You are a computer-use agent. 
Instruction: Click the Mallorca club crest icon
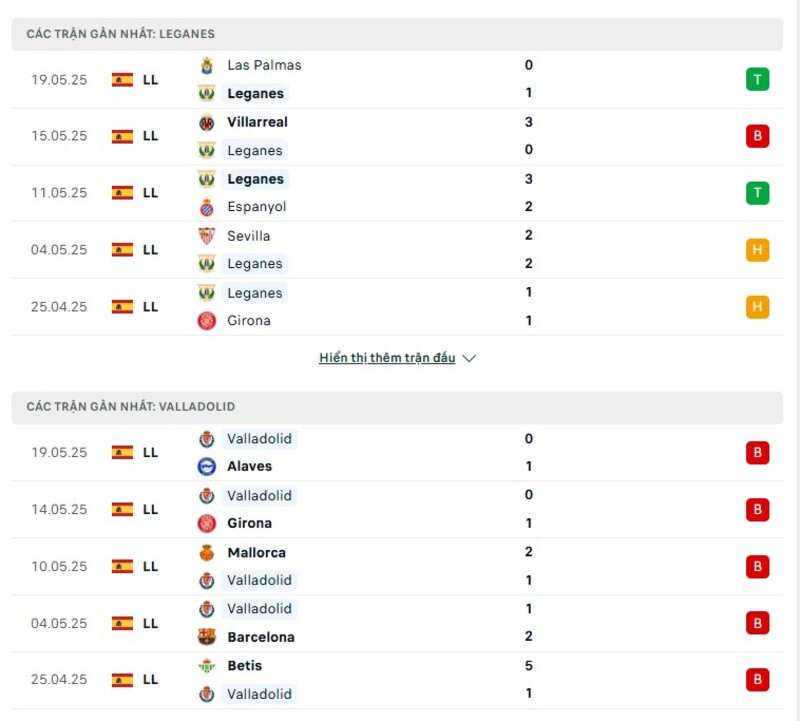tap(207, 552)
